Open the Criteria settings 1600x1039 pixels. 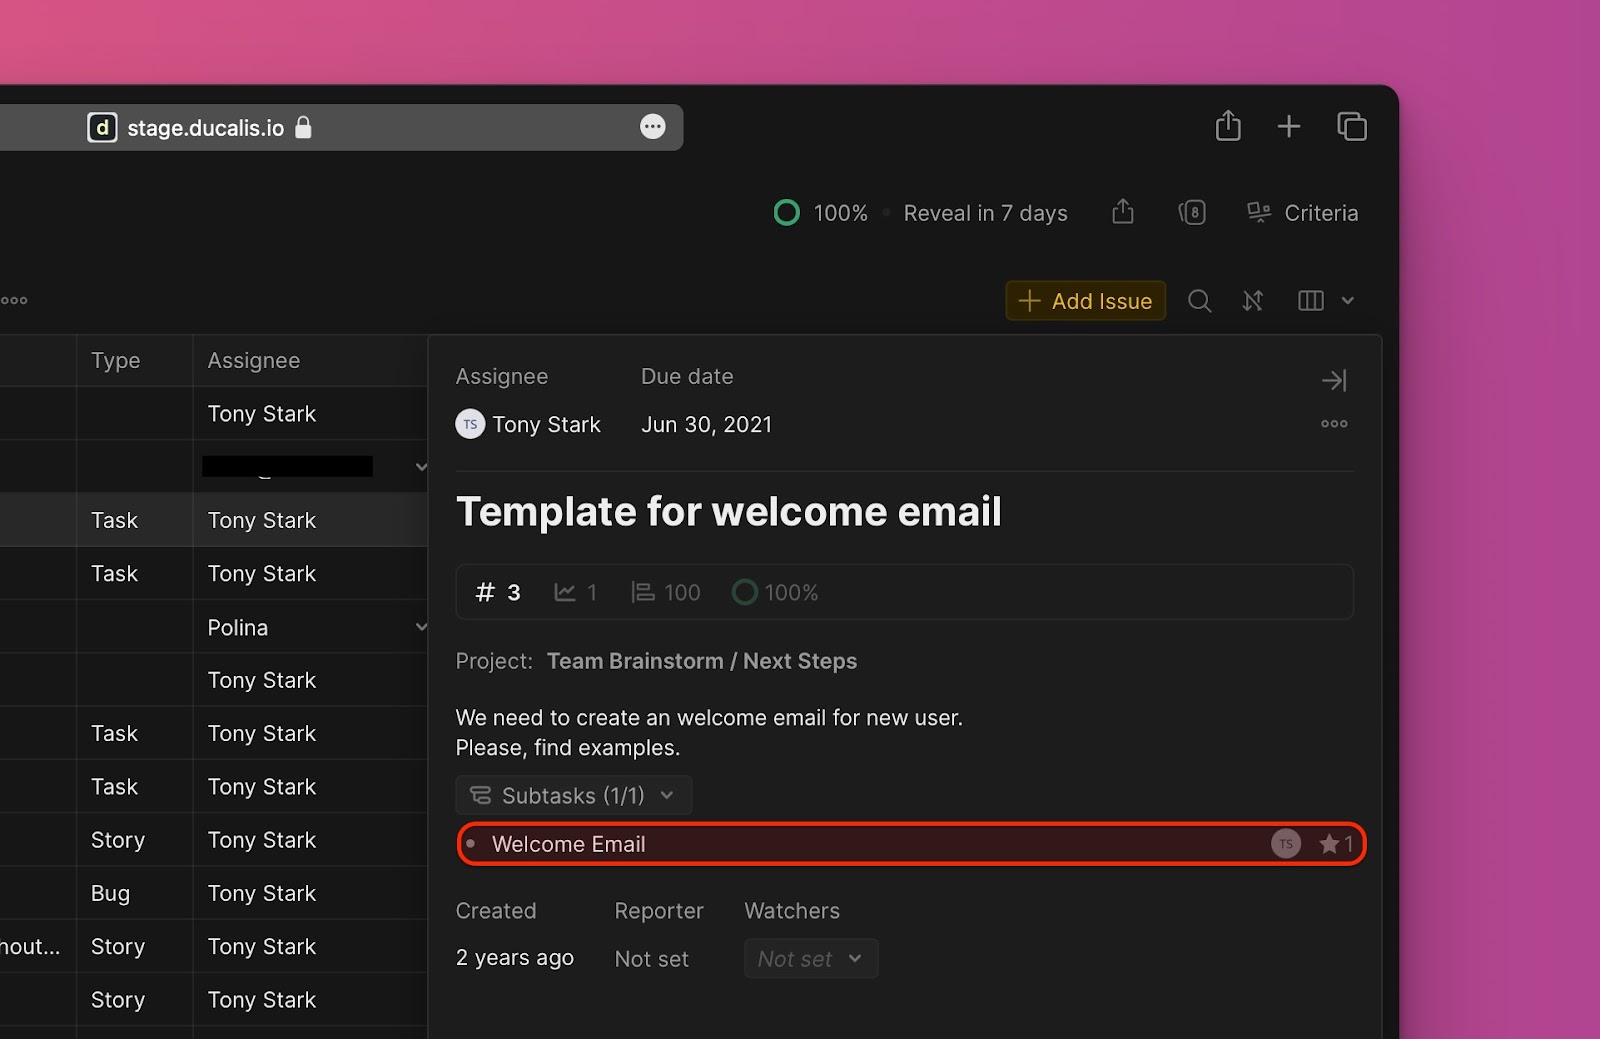click(x=1302, y=213)
